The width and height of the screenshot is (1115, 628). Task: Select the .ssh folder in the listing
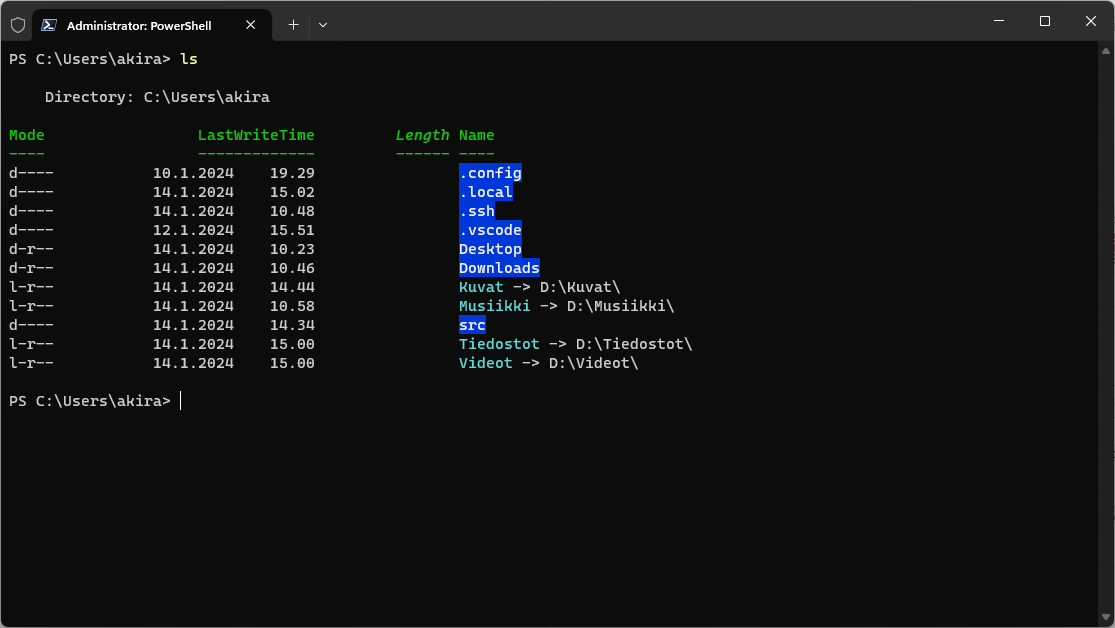(x=475, y=210)
